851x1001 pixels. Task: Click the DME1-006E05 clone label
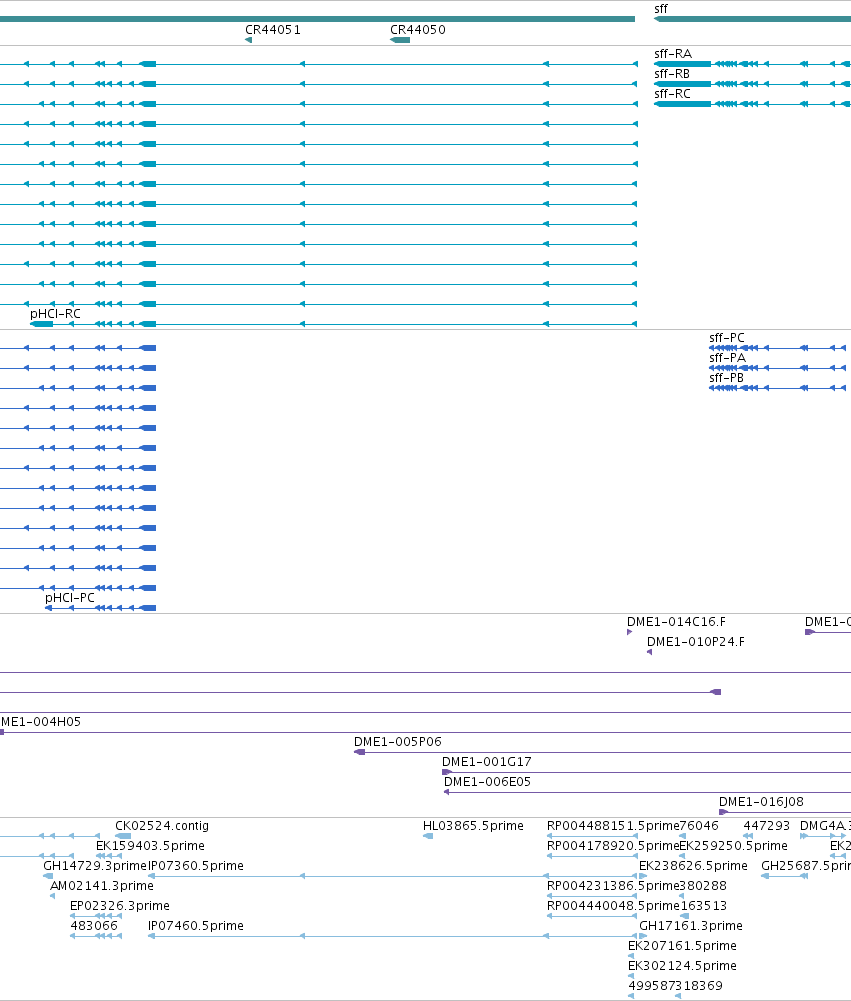tap(487, 781)
